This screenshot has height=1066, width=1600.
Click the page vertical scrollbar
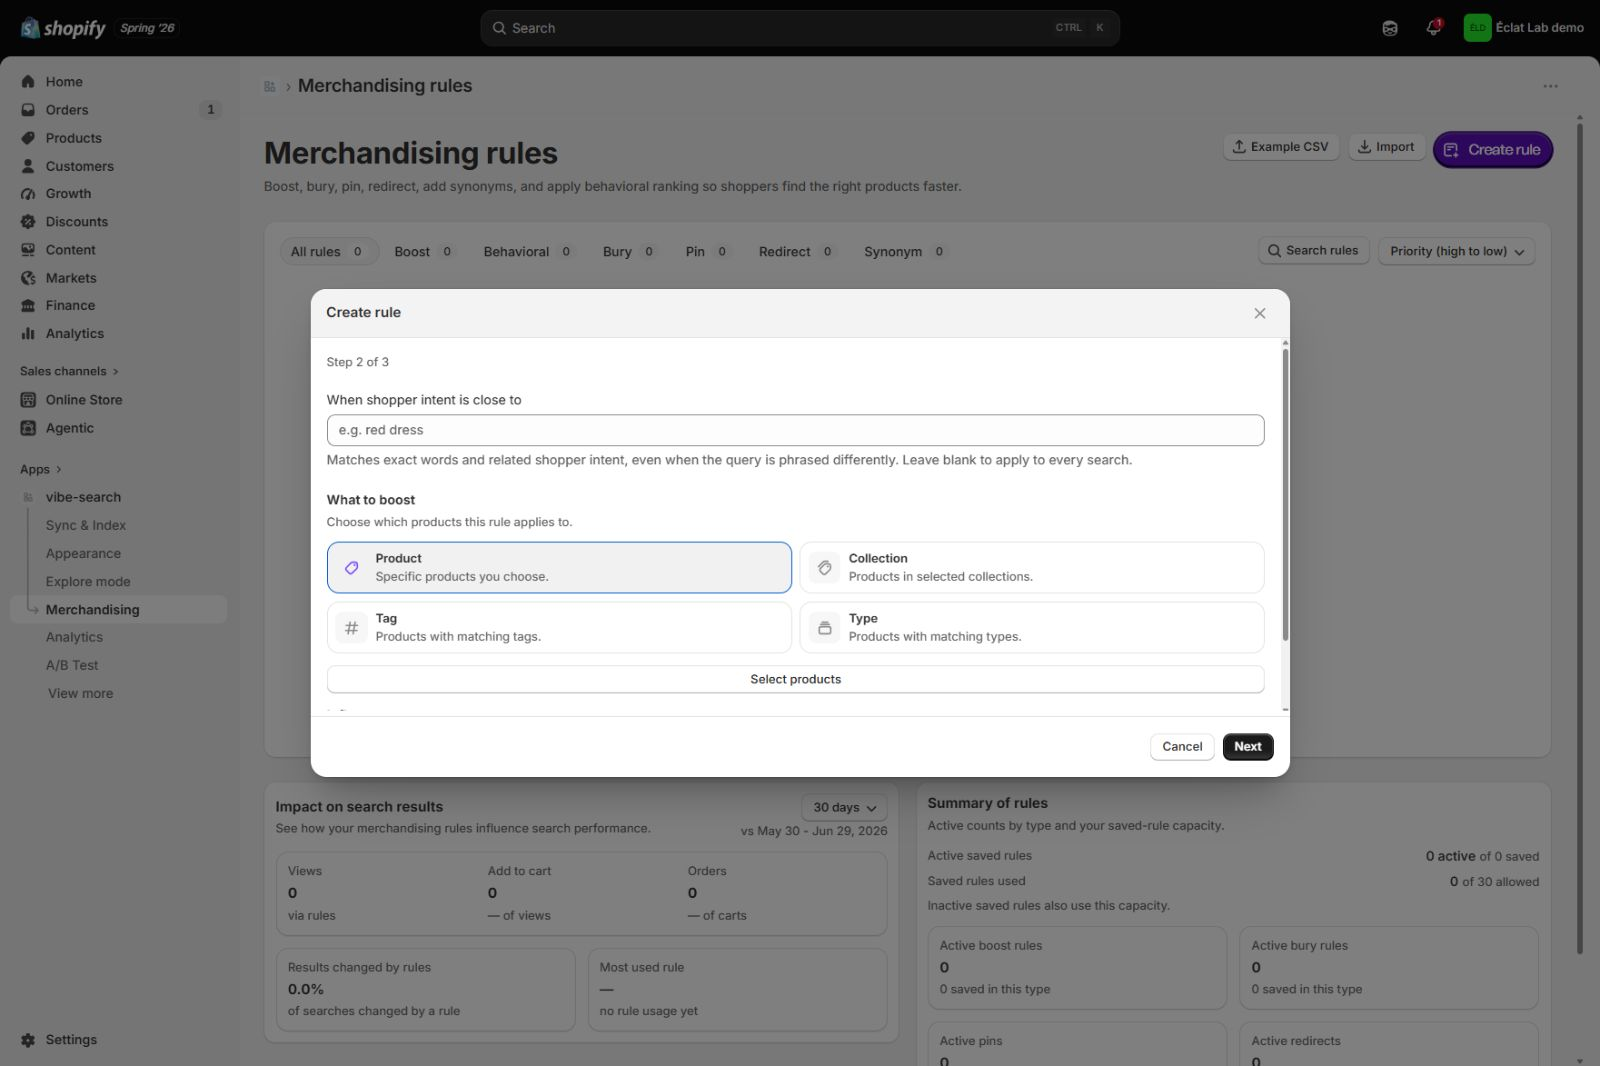click(x=1579, y=540)
